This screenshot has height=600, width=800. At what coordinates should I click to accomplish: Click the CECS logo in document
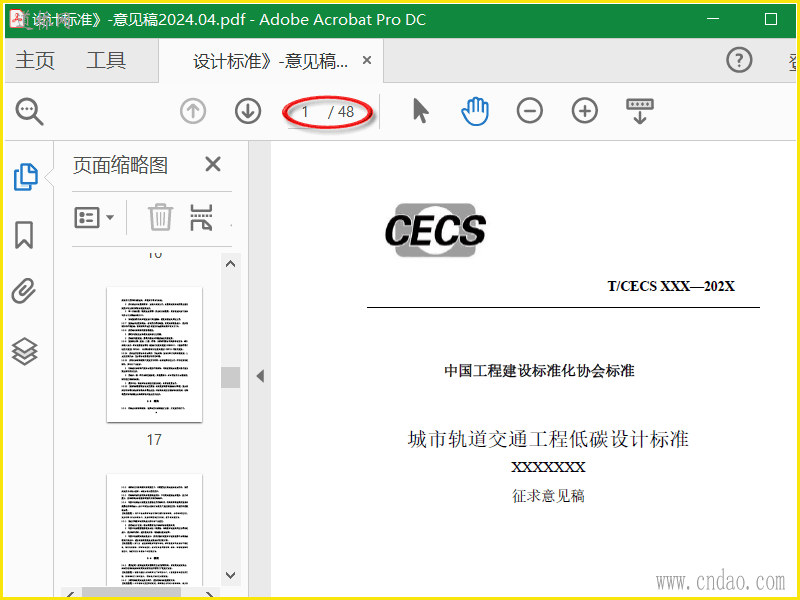435,230
